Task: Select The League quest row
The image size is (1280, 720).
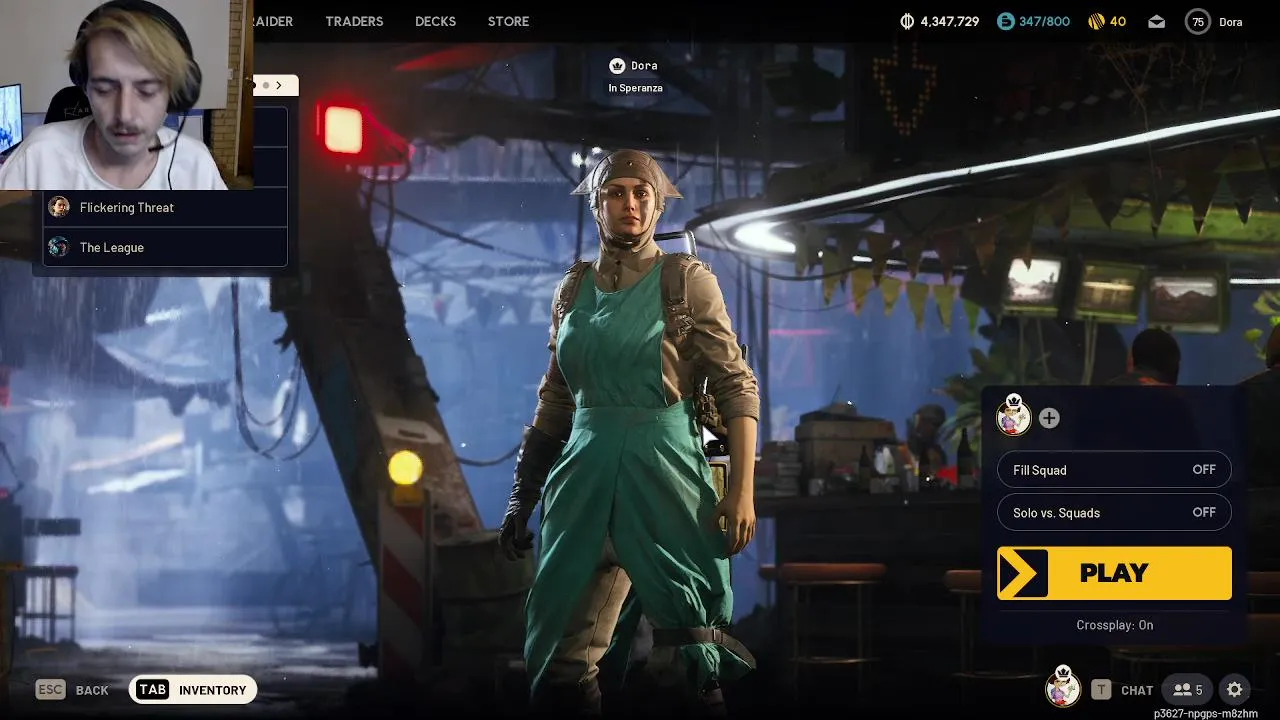Action: click(165, 247)
